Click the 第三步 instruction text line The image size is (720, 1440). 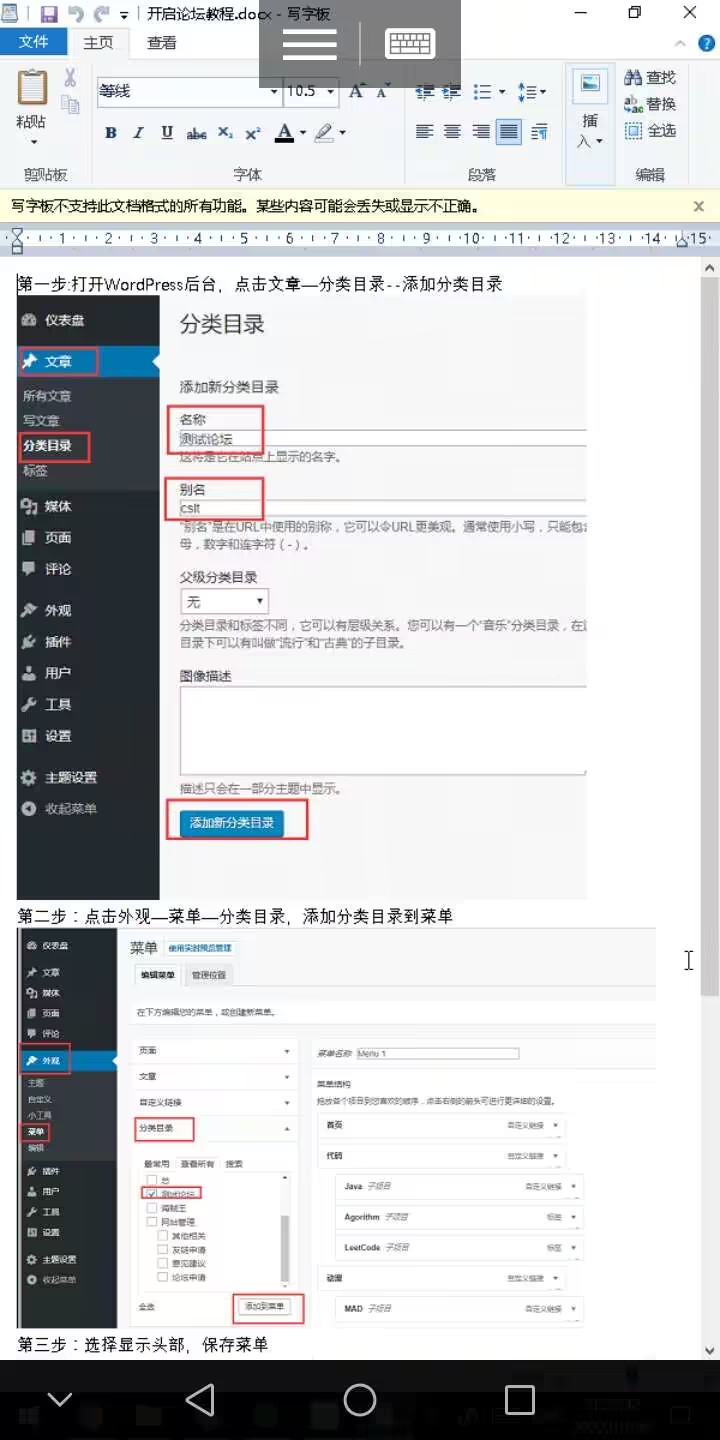point(143,1344)
